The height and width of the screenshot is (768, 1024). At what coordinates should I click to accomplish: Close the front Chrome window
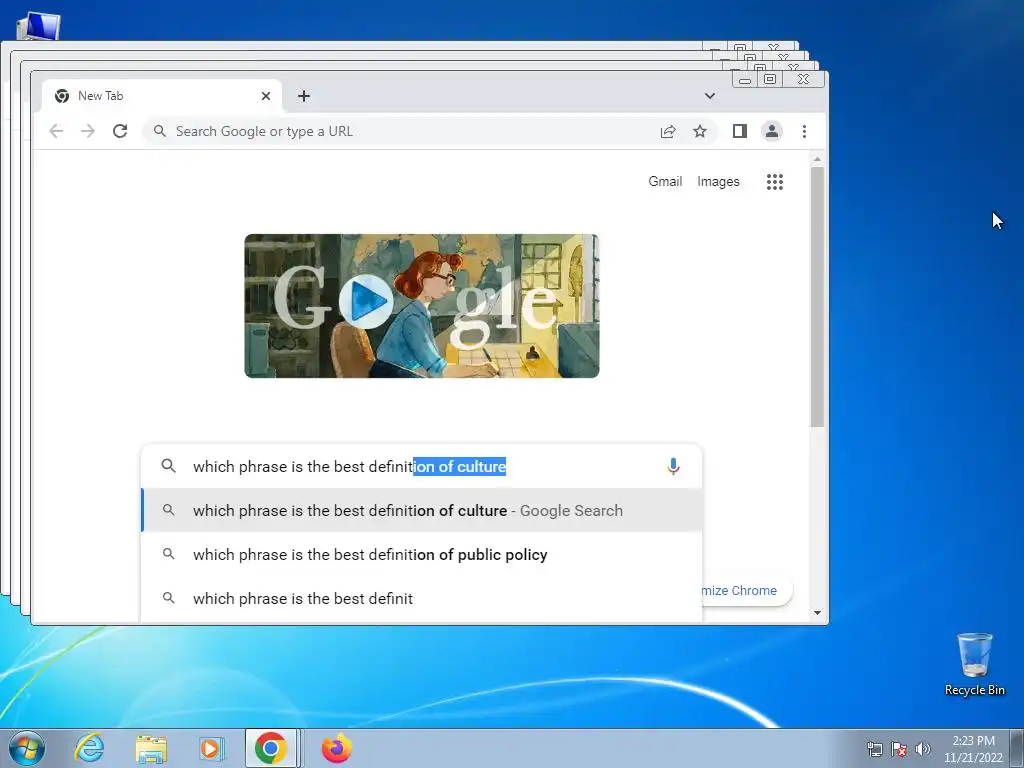coord(803,80)
